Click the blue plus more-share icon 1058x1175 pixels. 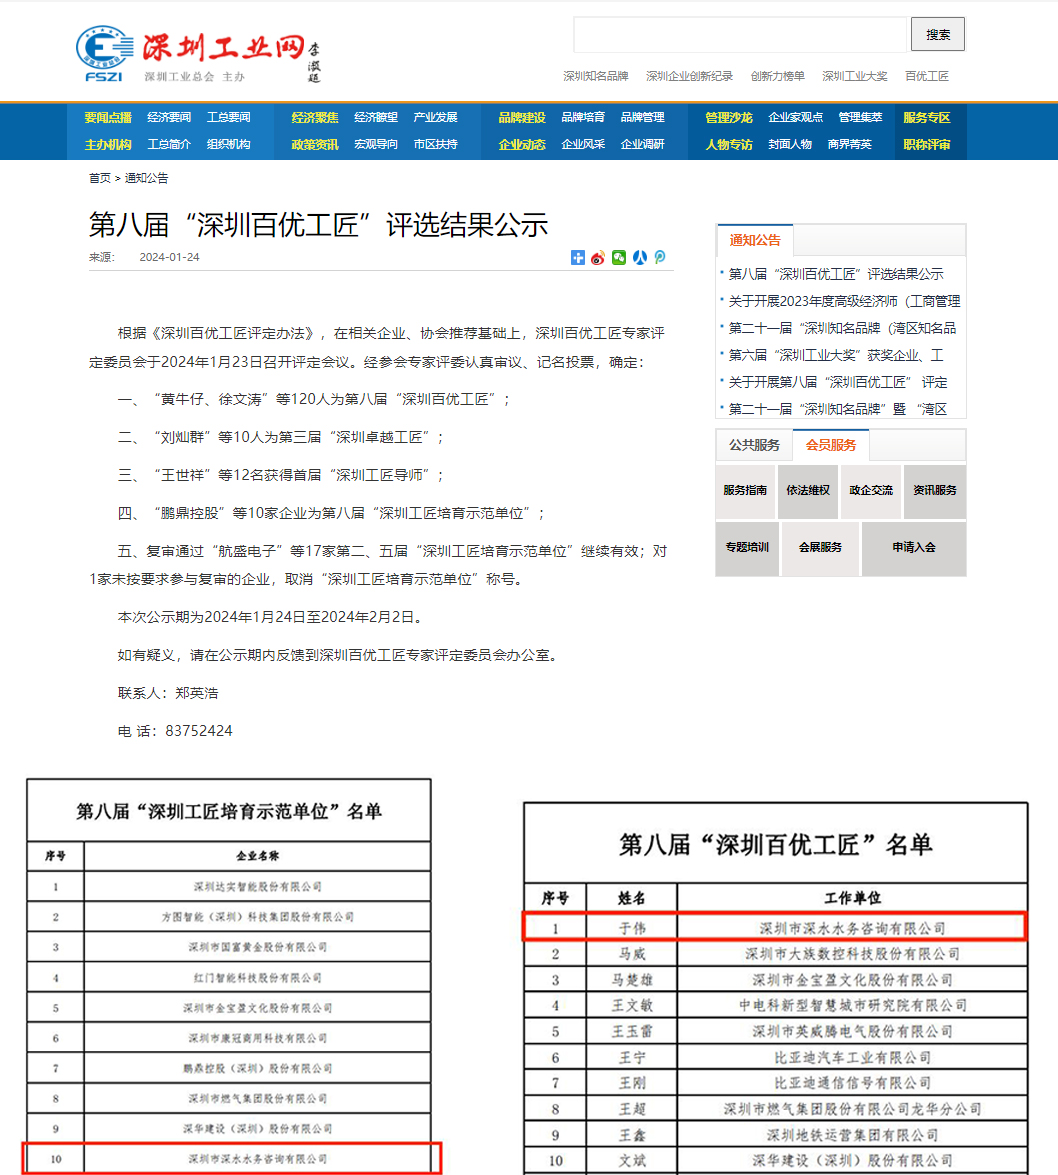(578, 258)
